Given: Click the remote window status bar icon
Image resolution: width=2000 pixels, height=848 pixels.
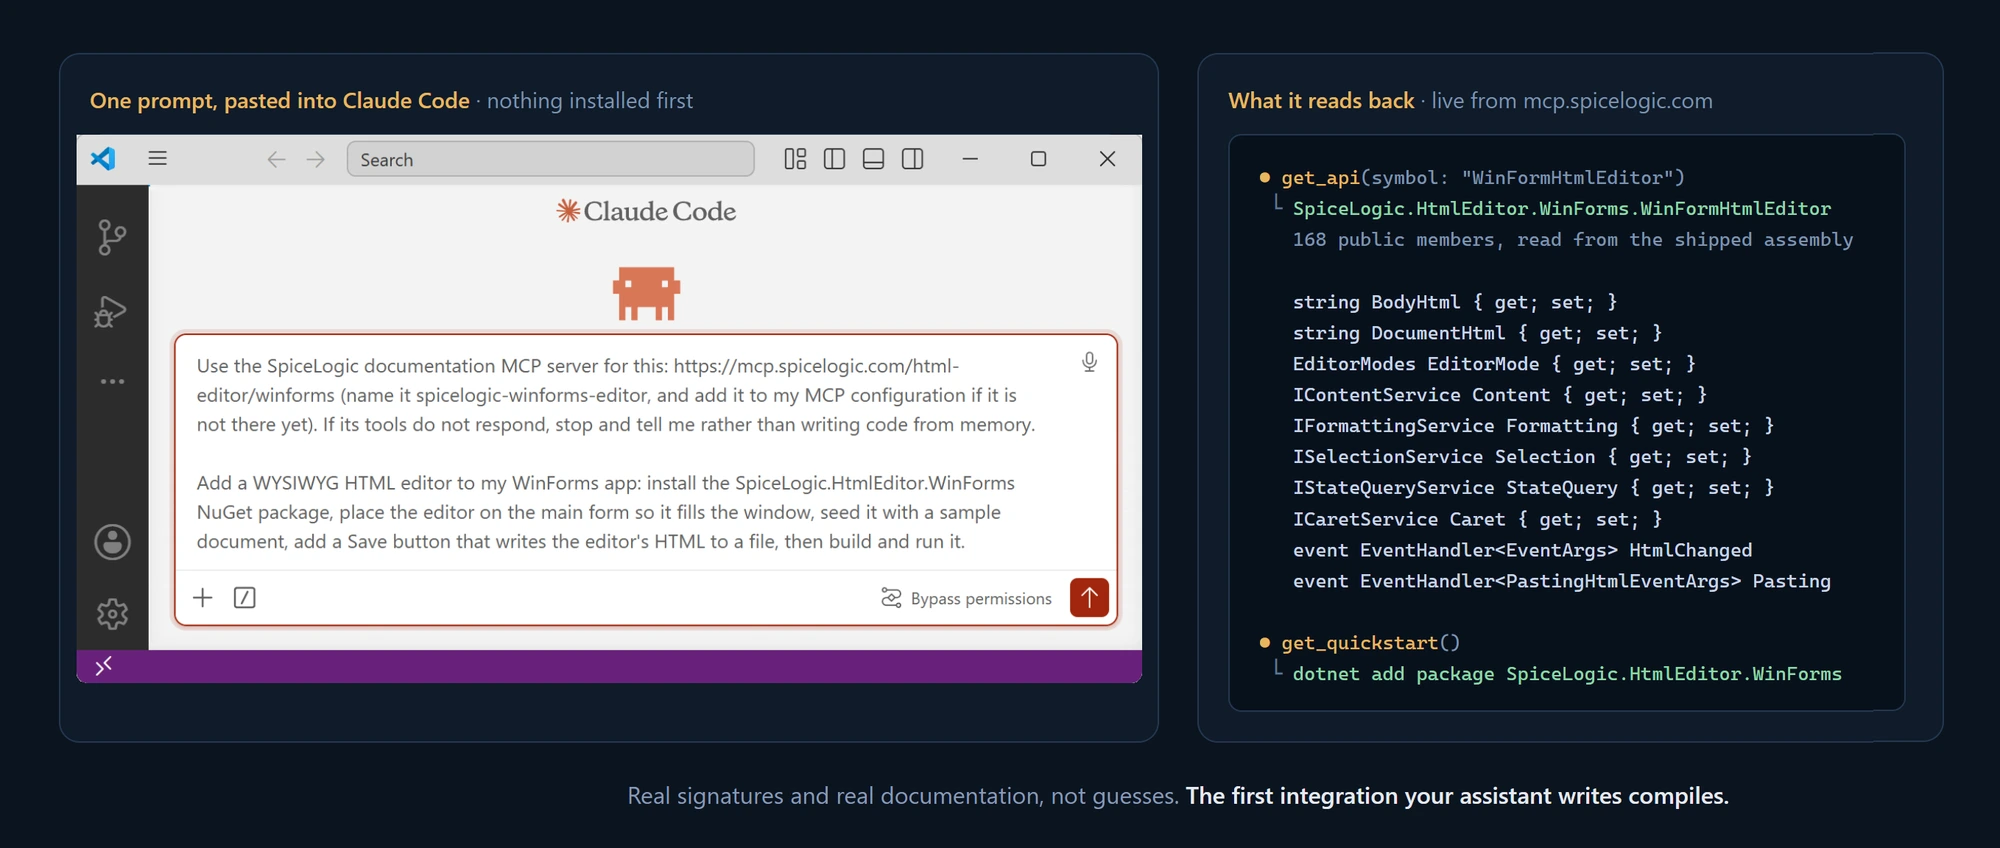Looking at the screenshot, I should [103, 666].
